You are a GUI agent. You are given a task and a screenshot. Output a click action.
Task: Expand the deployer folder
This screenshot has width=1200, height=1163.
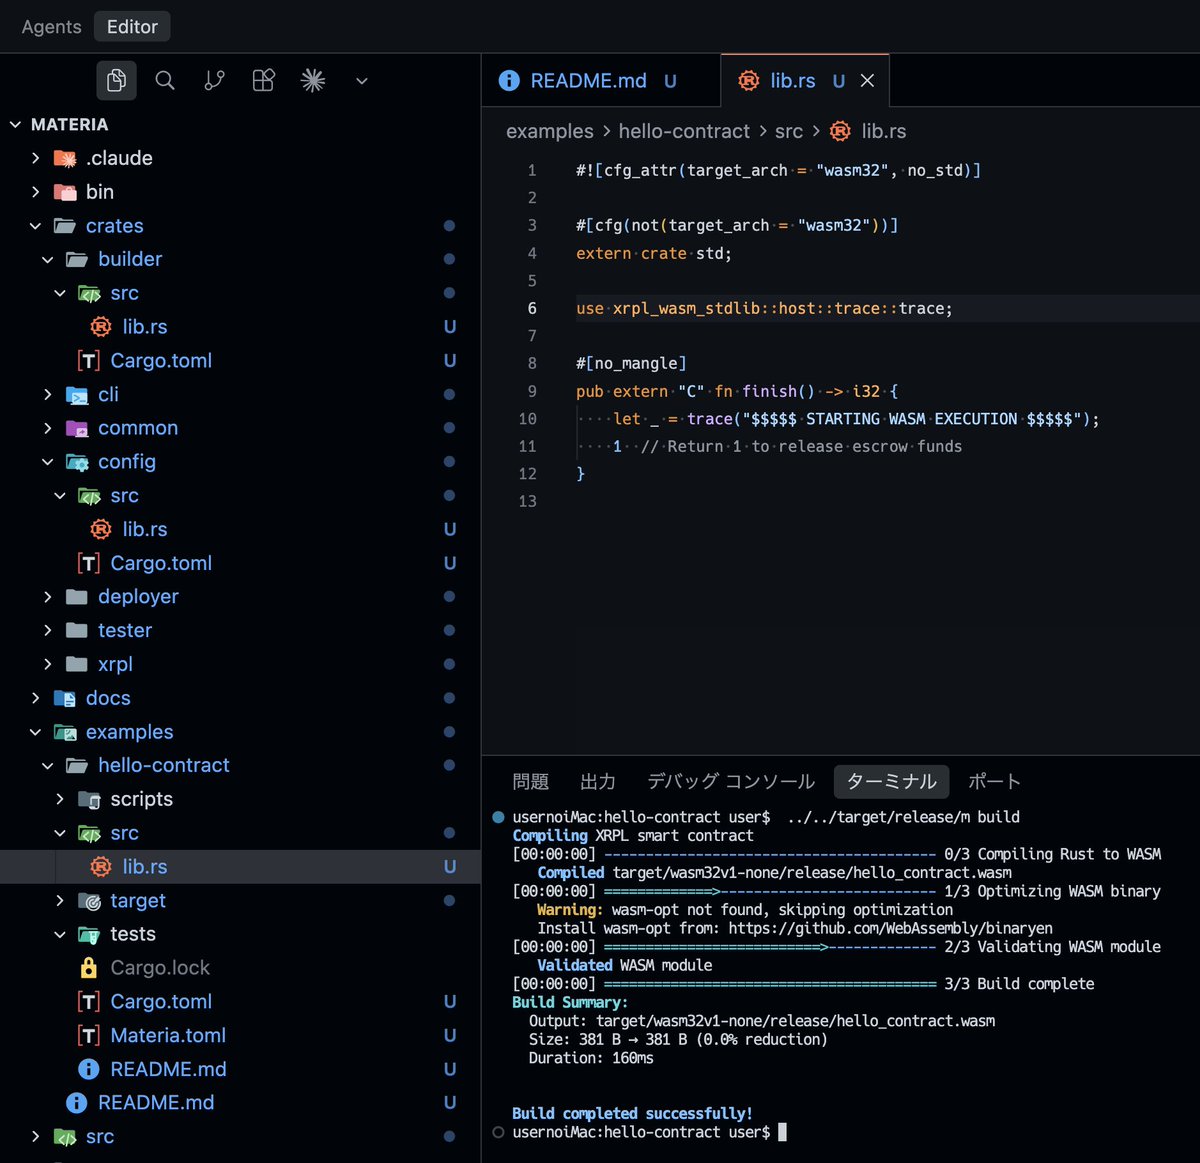(47, 597)
